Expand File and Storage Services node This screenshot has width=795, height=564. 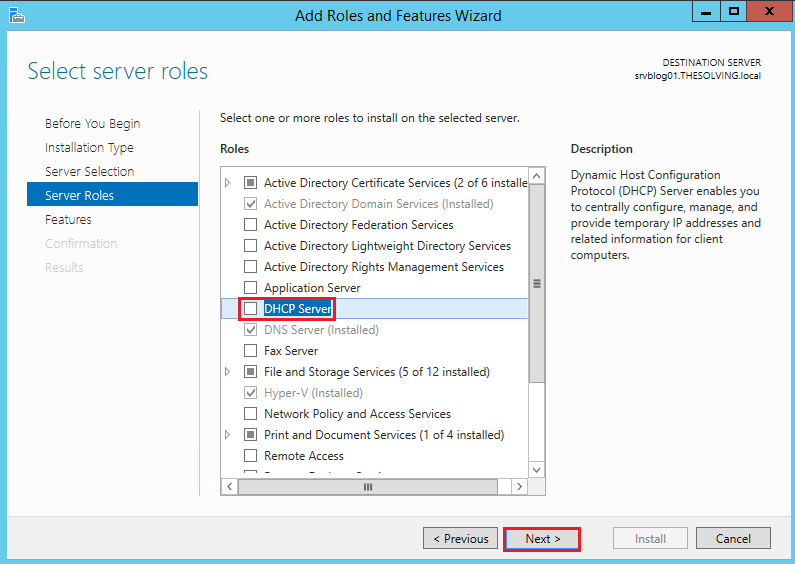coord(228,372)
